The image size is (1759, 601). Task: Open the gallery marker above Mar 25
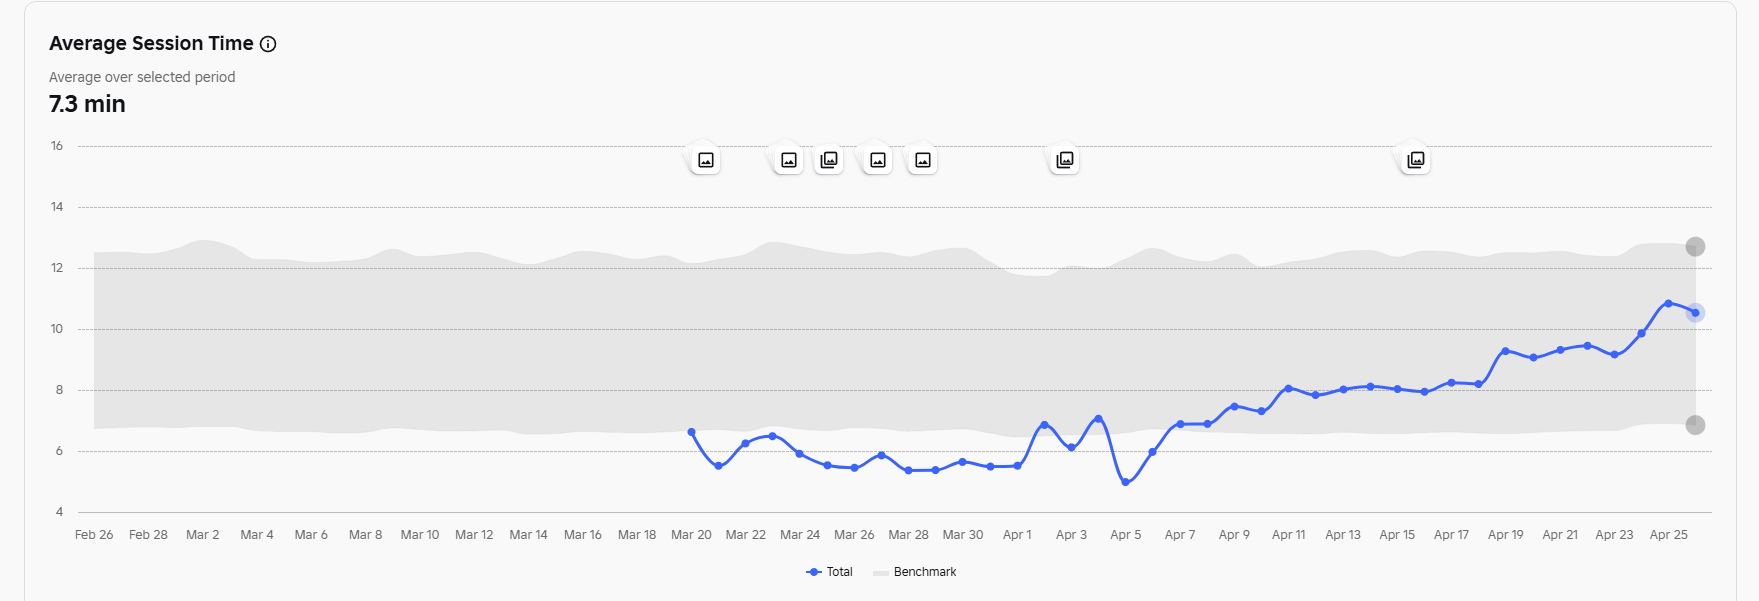829,160
